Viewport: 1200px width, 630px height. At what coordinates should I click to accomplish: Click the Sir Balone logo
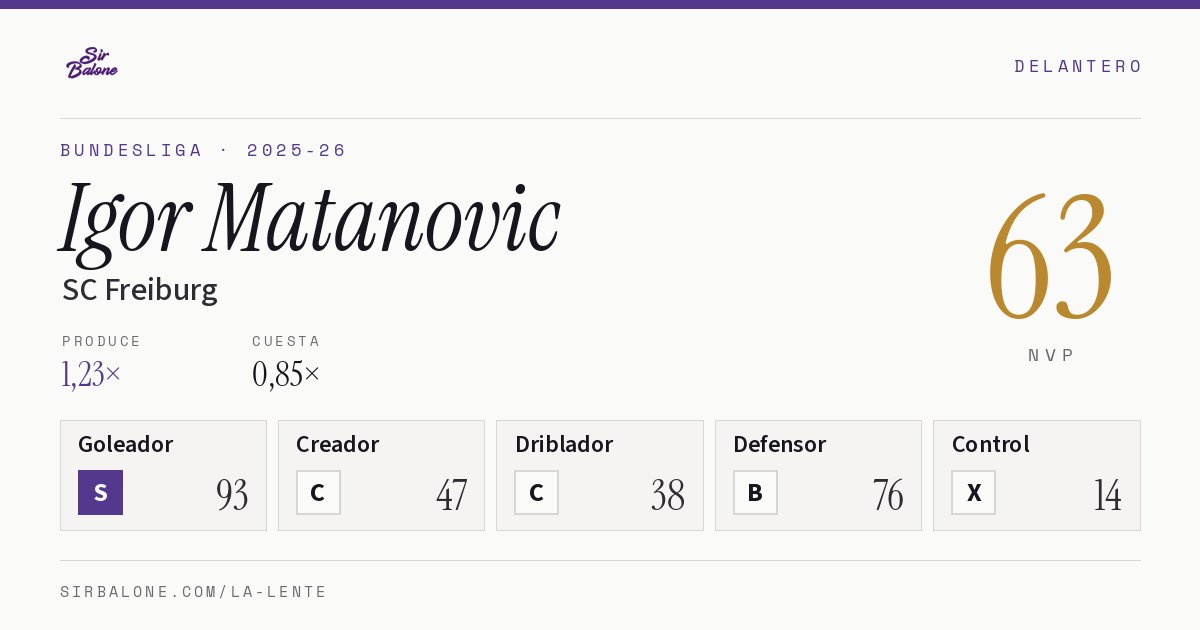click(x=92, y=63)
